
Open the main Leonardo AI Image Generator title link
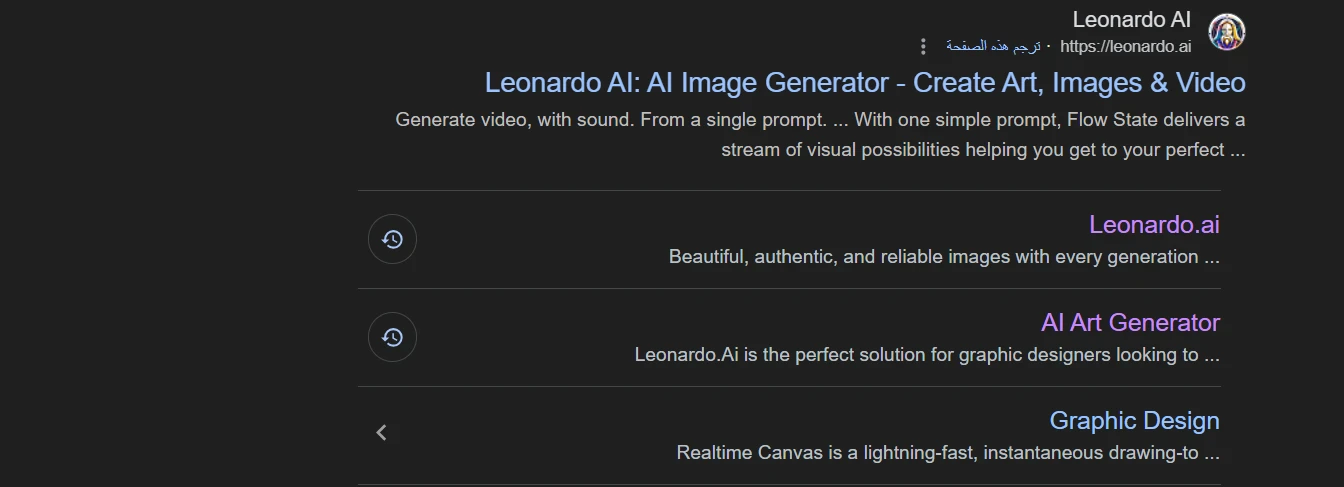pyautogui.click(x=865, y=82)
